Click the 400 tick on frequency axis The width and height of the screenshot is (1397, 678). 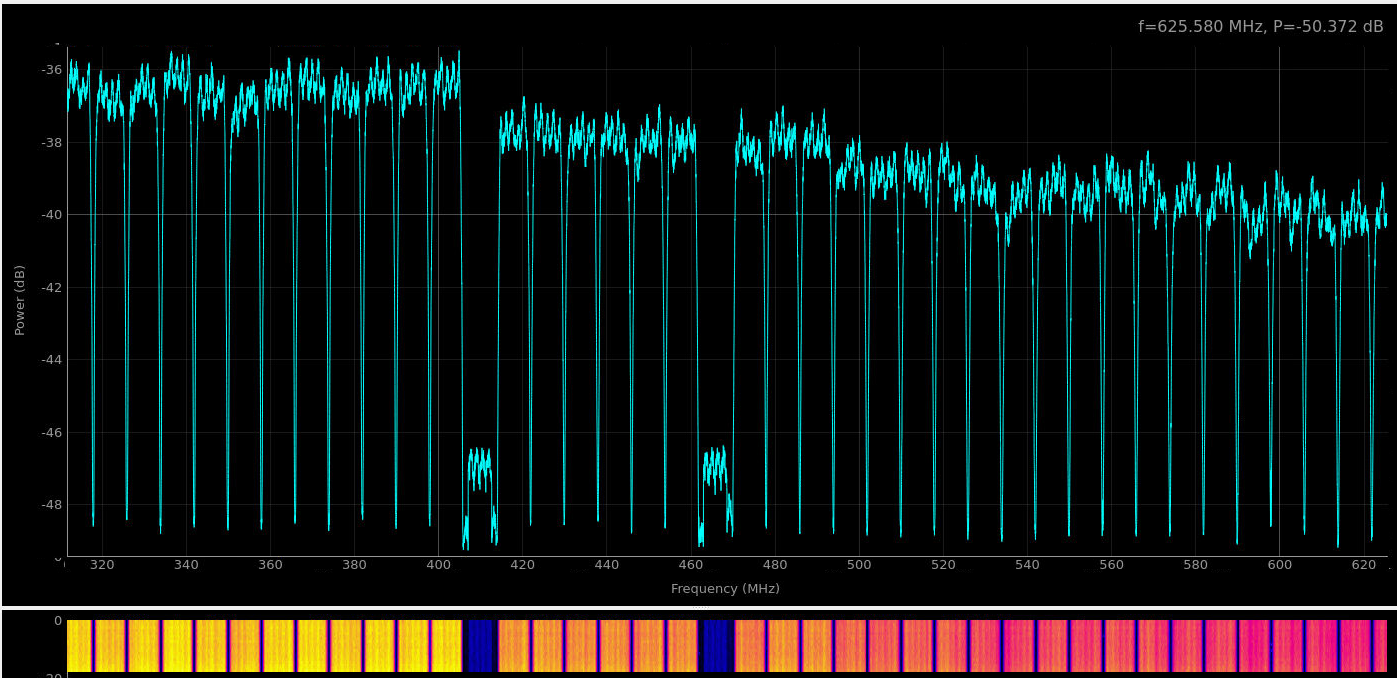pos(438,565)
